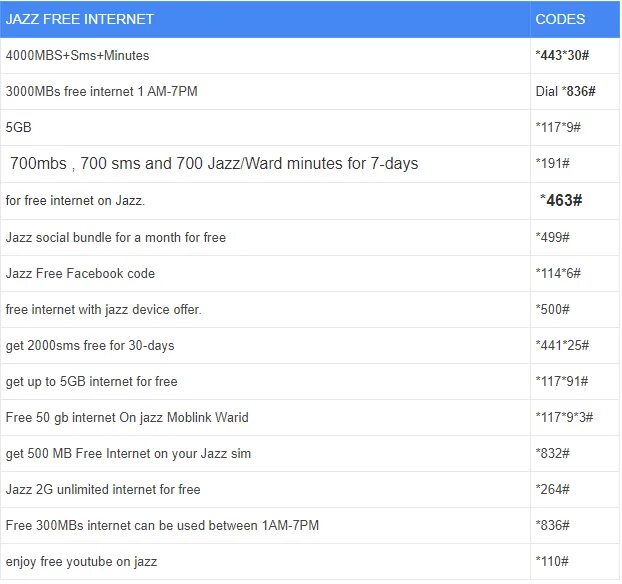Select get 500 MB Free Internet text
Viewport: 622px width, 584px height.
pos(128,454)
